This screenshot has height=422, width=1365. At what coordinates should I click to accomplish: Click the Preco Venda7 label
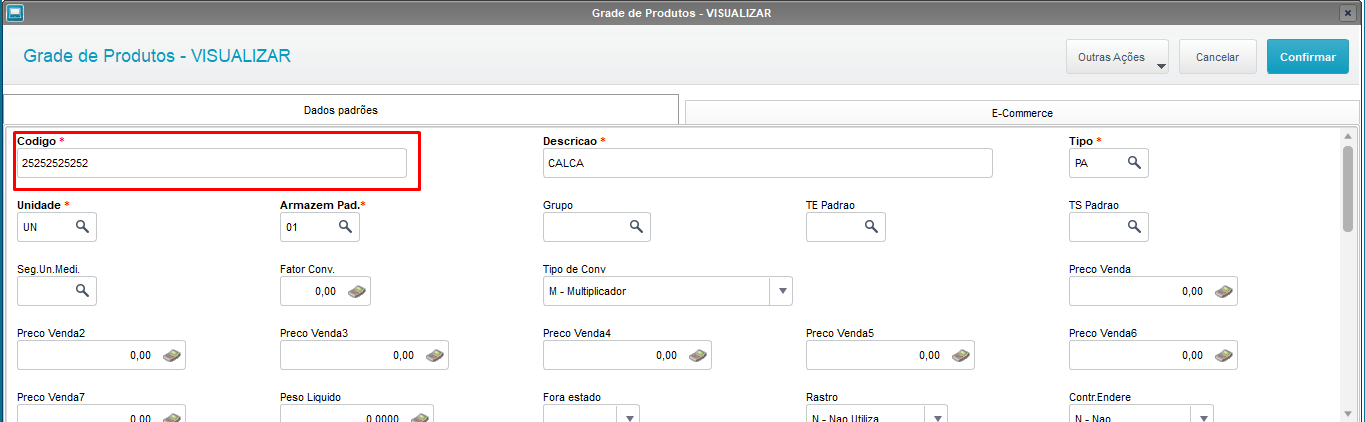click(51, 397)
